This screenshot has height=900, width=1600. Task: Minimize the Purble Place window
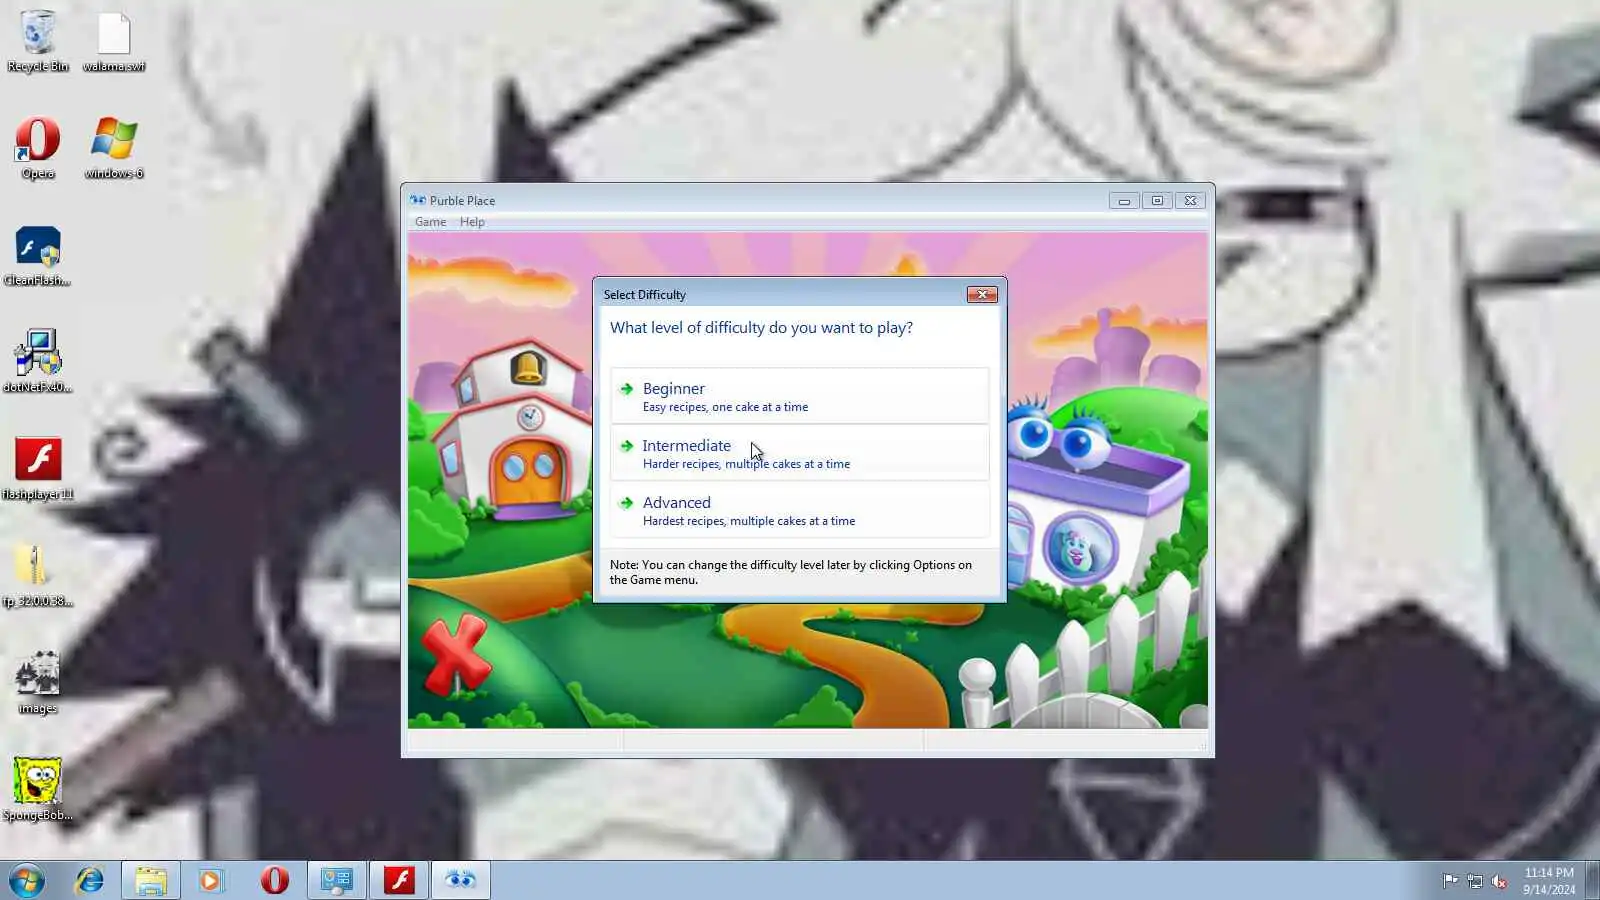(1124, 201)
